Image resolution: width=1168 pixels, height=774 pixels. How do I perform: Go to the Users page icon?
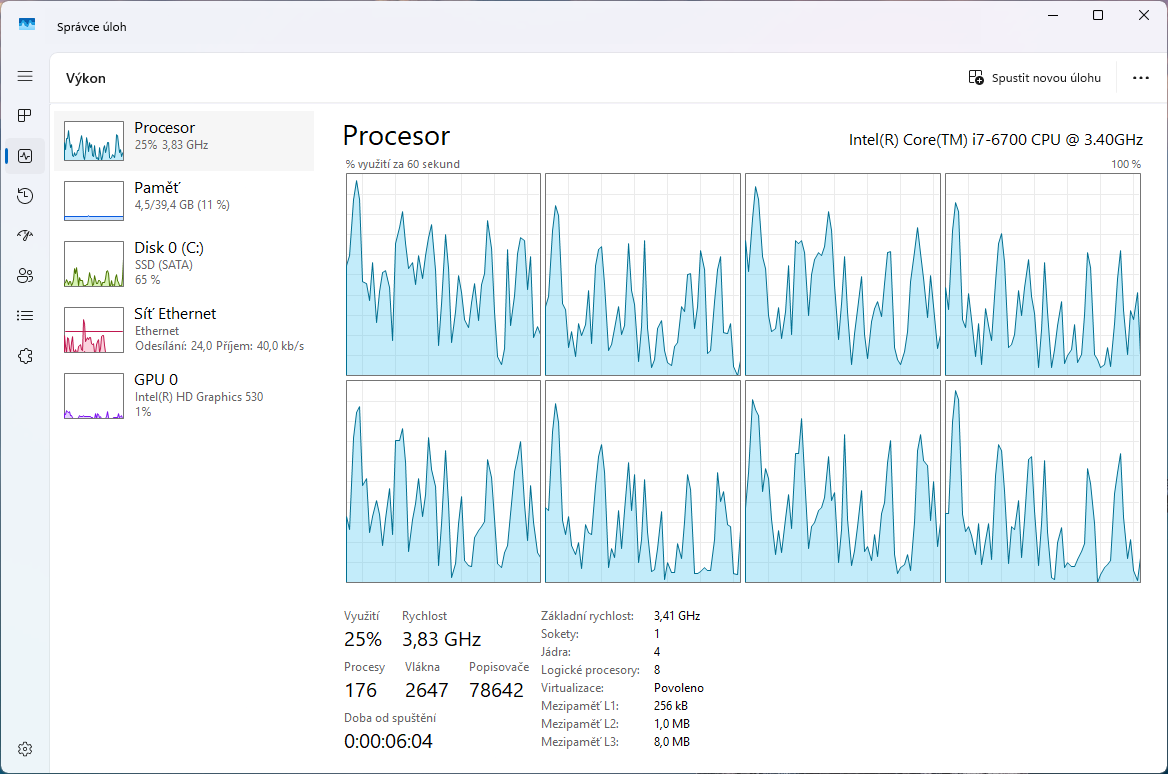[25, 276]
